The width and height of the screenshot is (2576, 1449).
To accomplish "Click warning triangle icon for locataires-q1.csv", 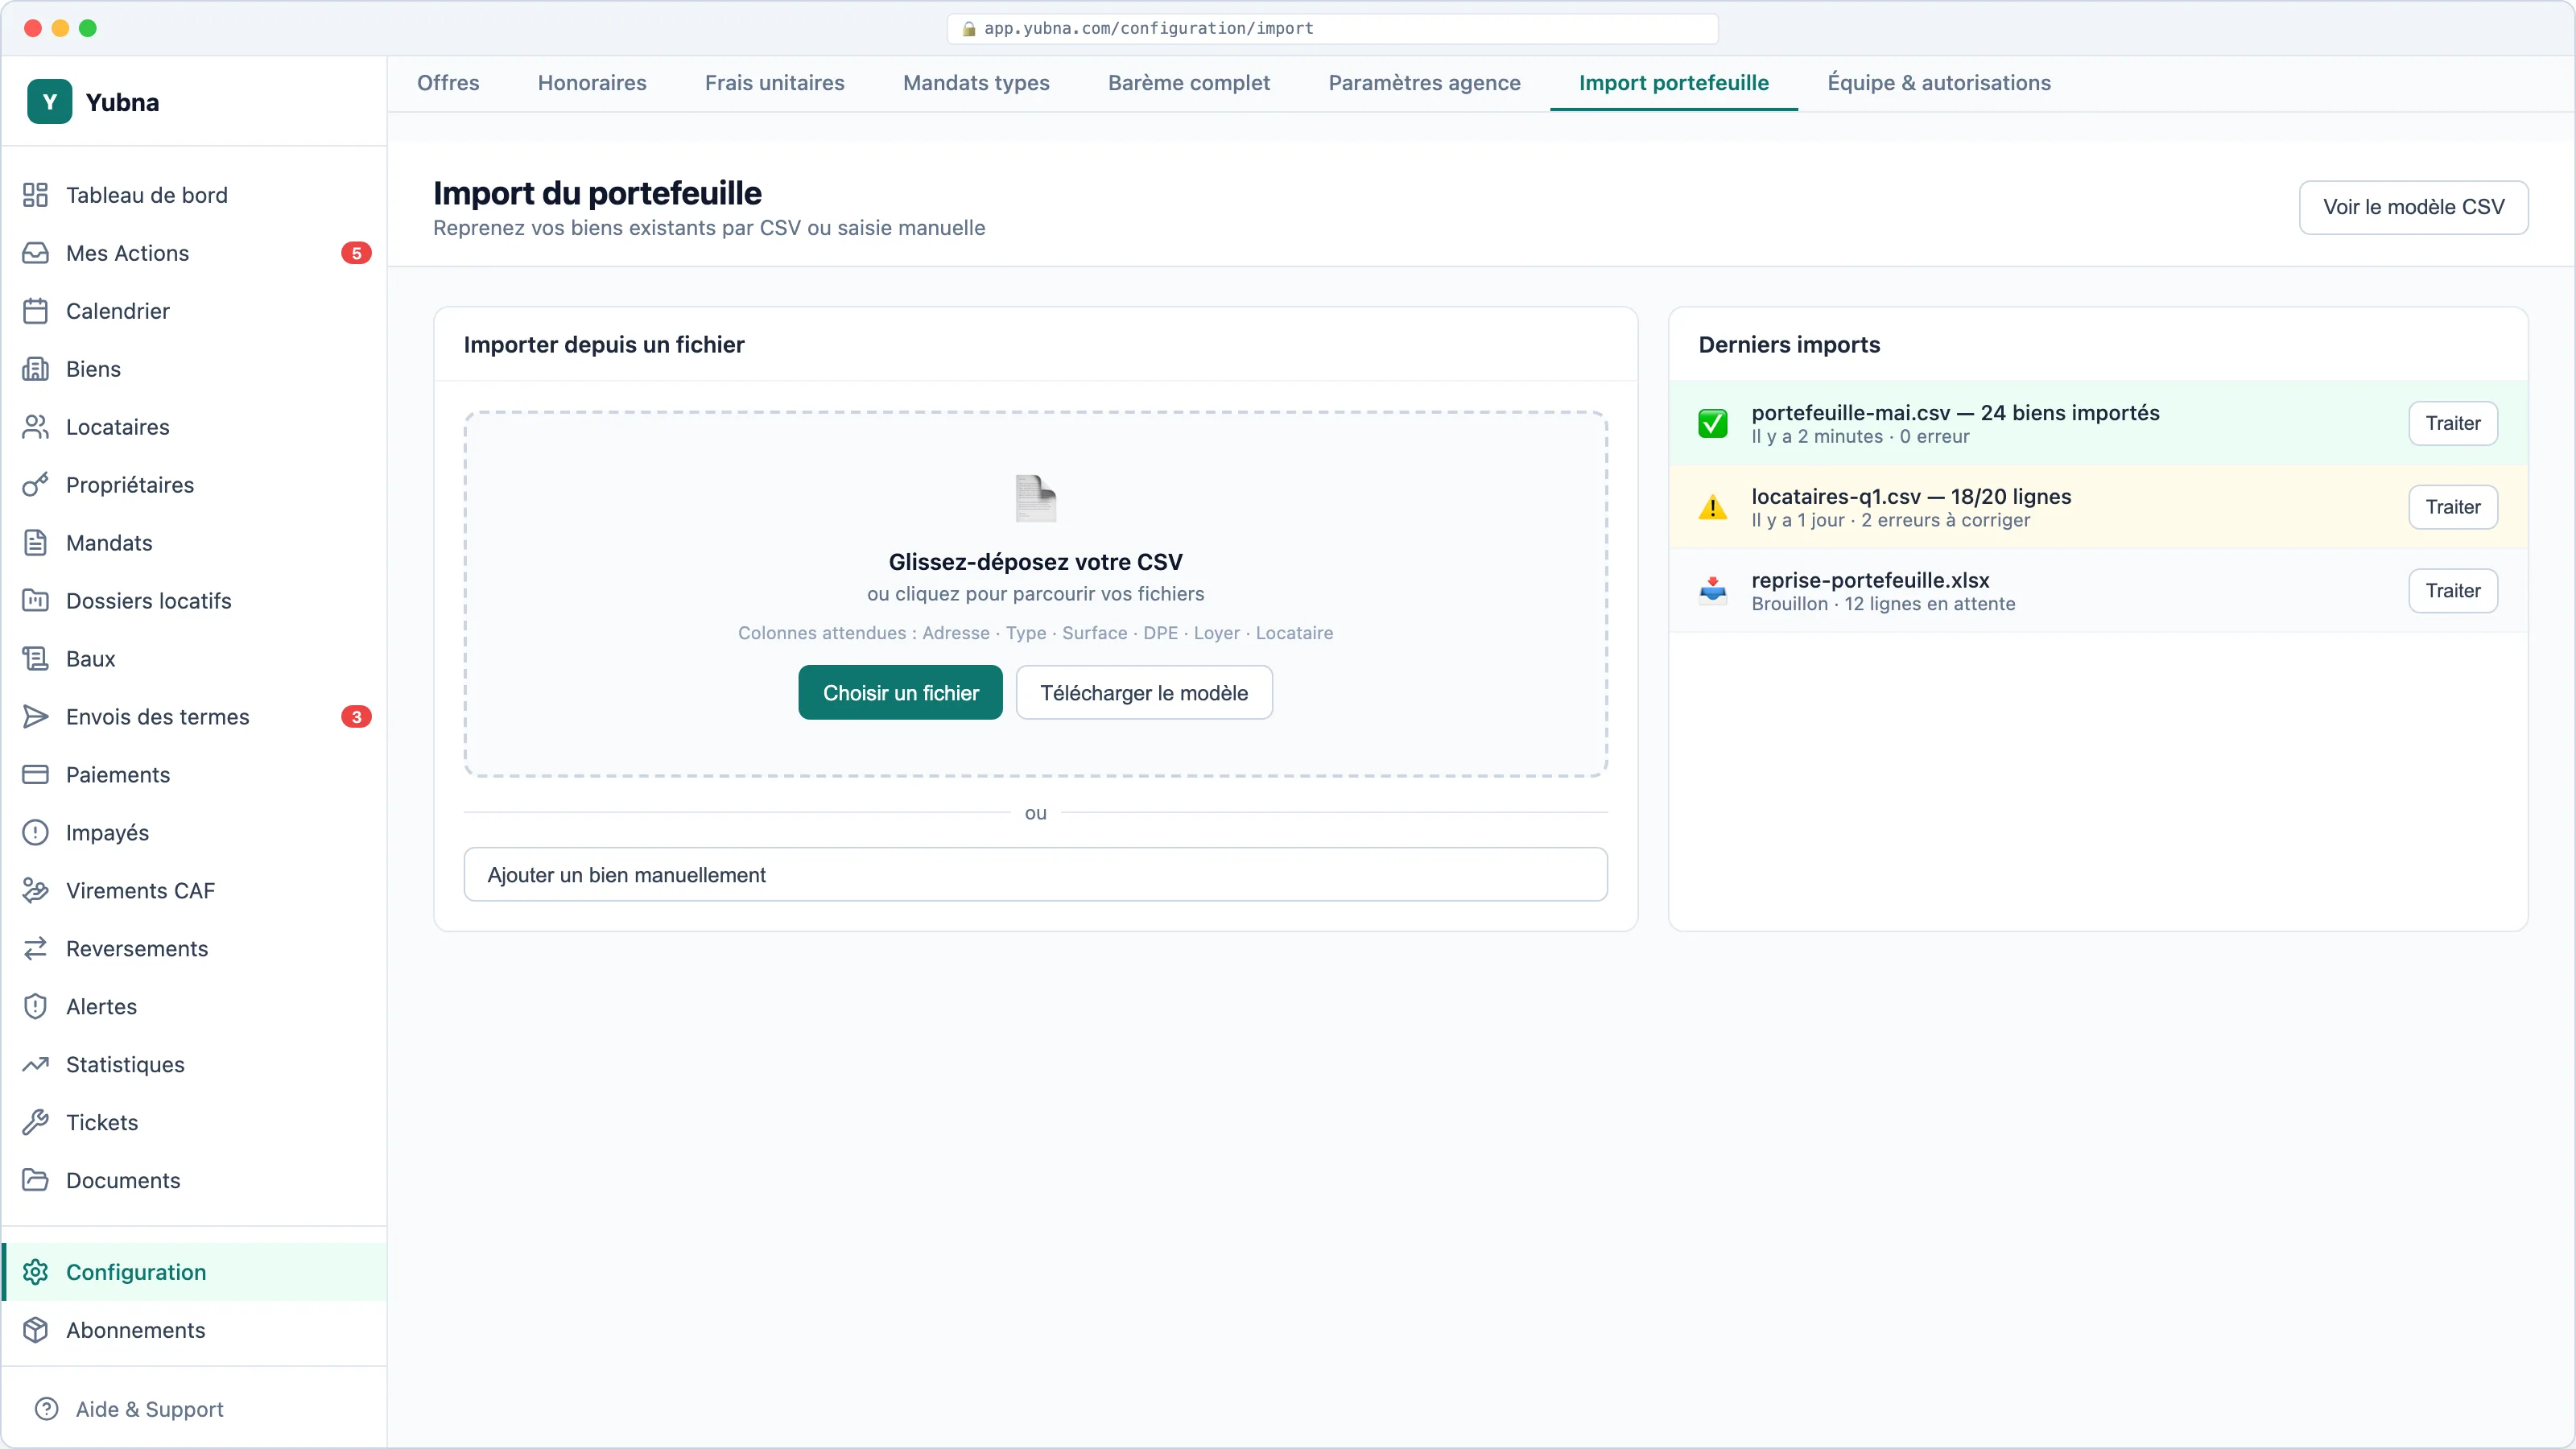I will click(1713, 508).
